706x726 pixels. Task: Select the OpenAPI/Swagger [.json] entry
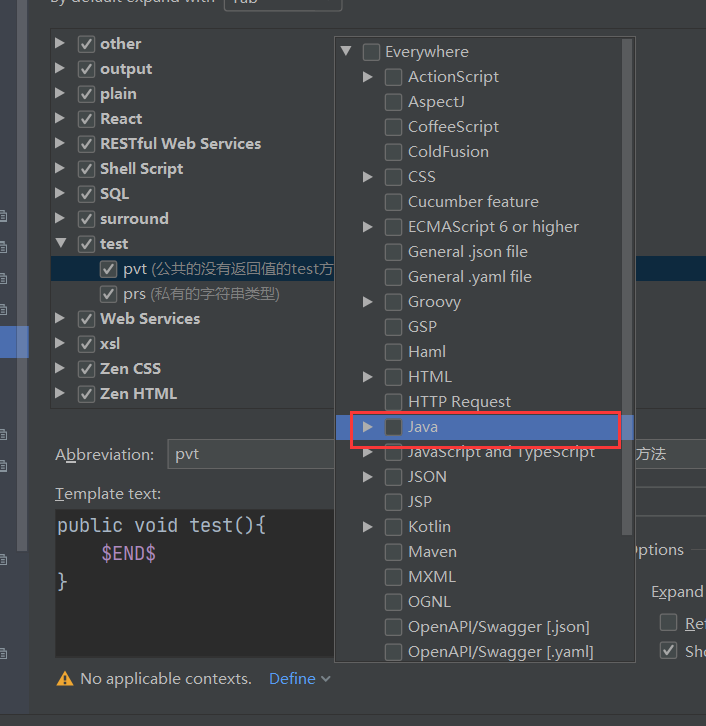499,627
